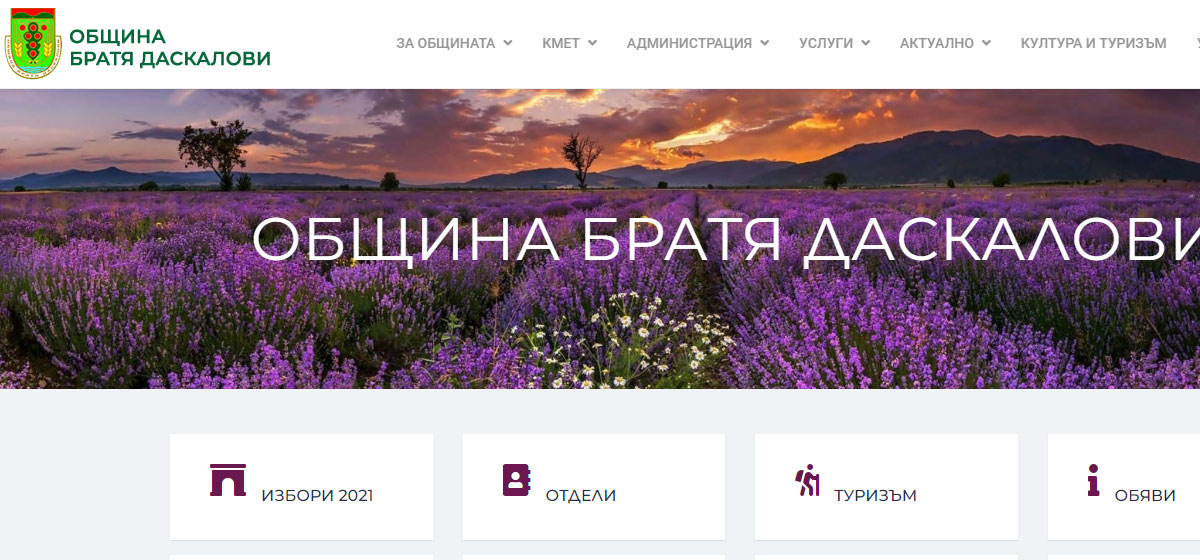Open the ТУРИЗЪМ link card
The height and width of the screenshot is (560, 1200).
coord(886,487)
